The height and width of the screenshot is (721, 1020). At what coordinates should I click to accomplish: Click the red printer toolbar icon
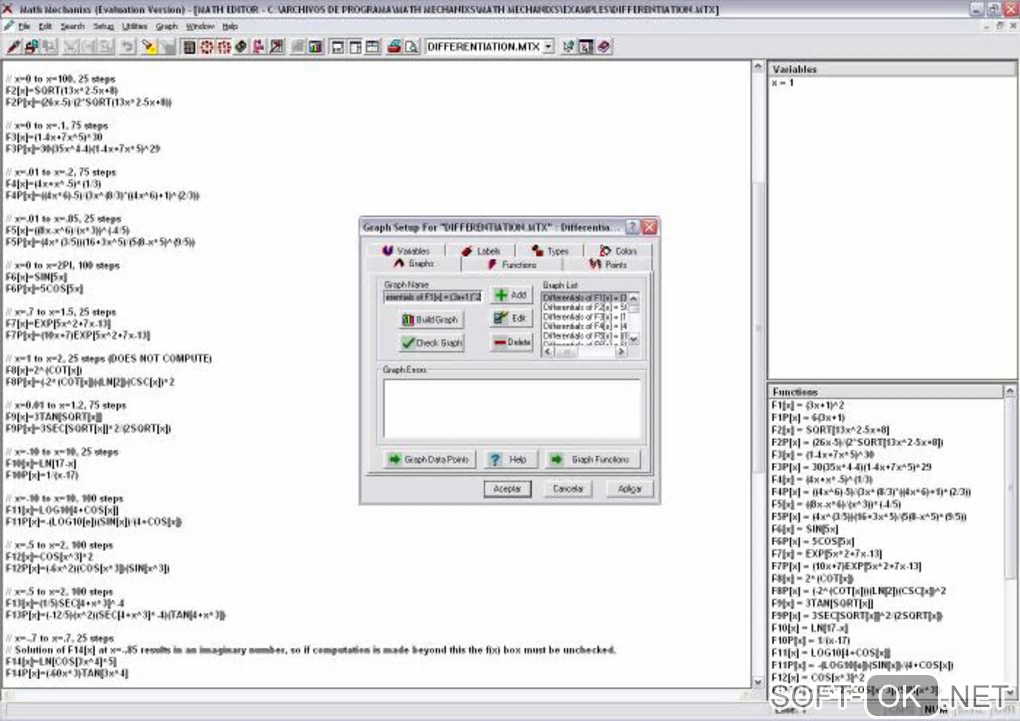pos(394,47)
